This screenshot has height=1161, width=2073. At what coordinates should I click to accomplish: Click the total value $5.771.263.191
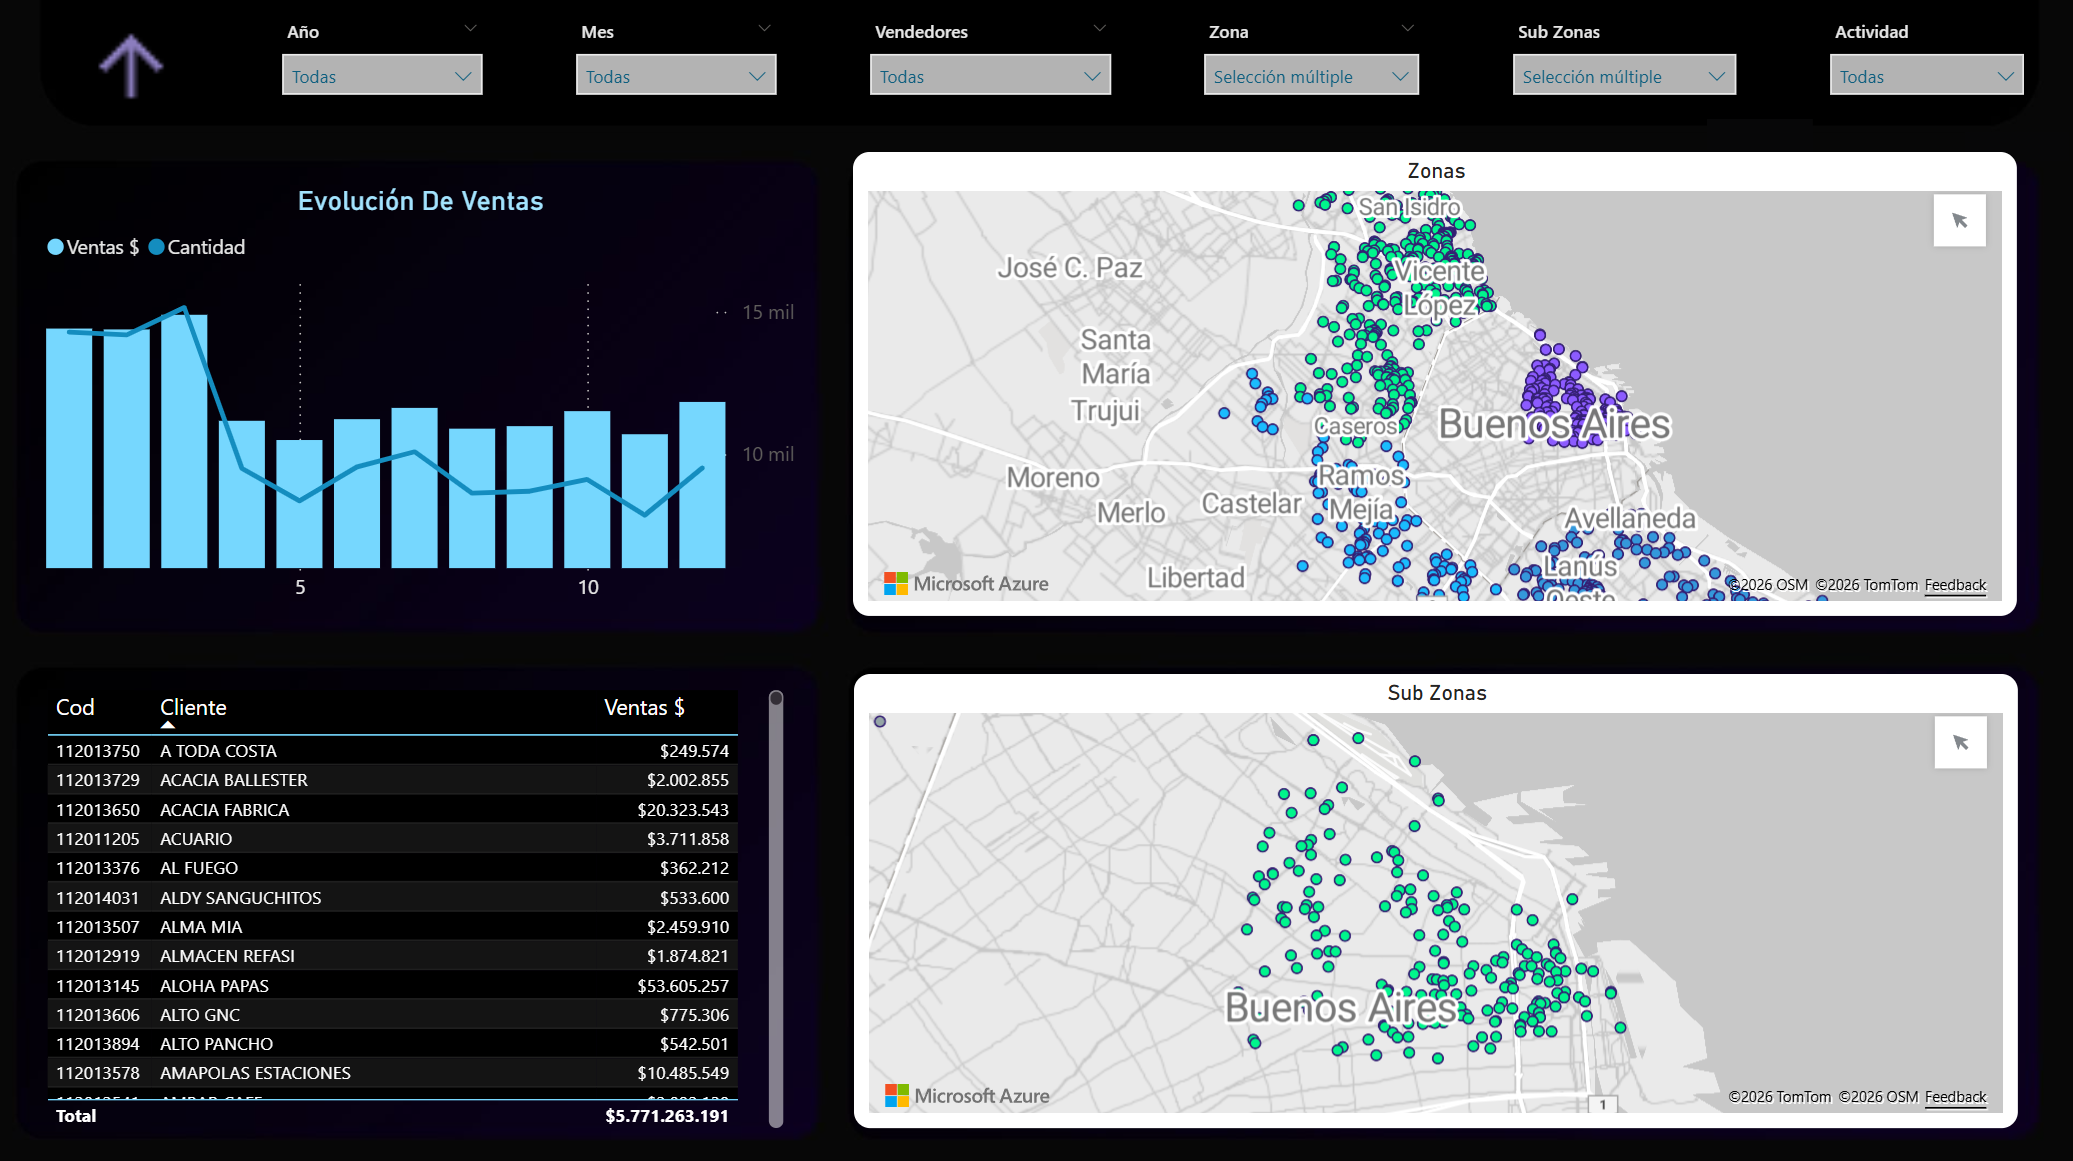[x=666, y=1116]
